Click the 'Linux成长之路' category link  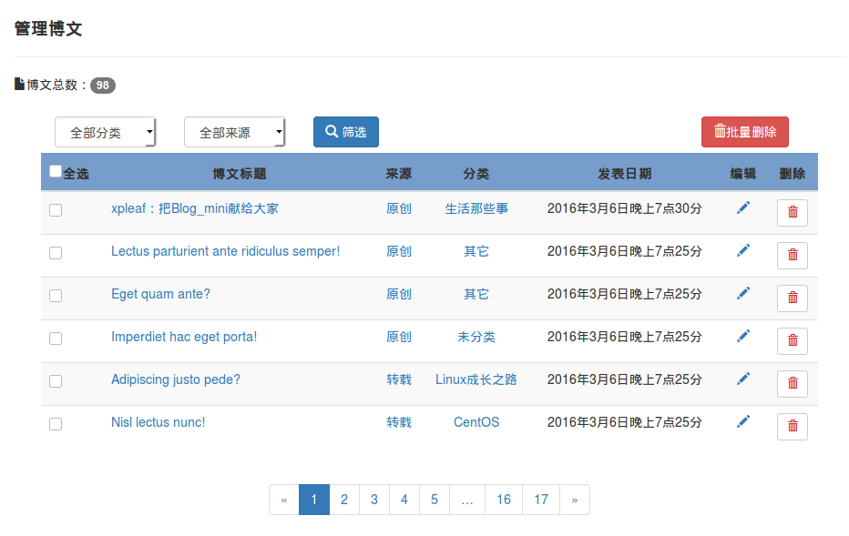tap(476, 380)
